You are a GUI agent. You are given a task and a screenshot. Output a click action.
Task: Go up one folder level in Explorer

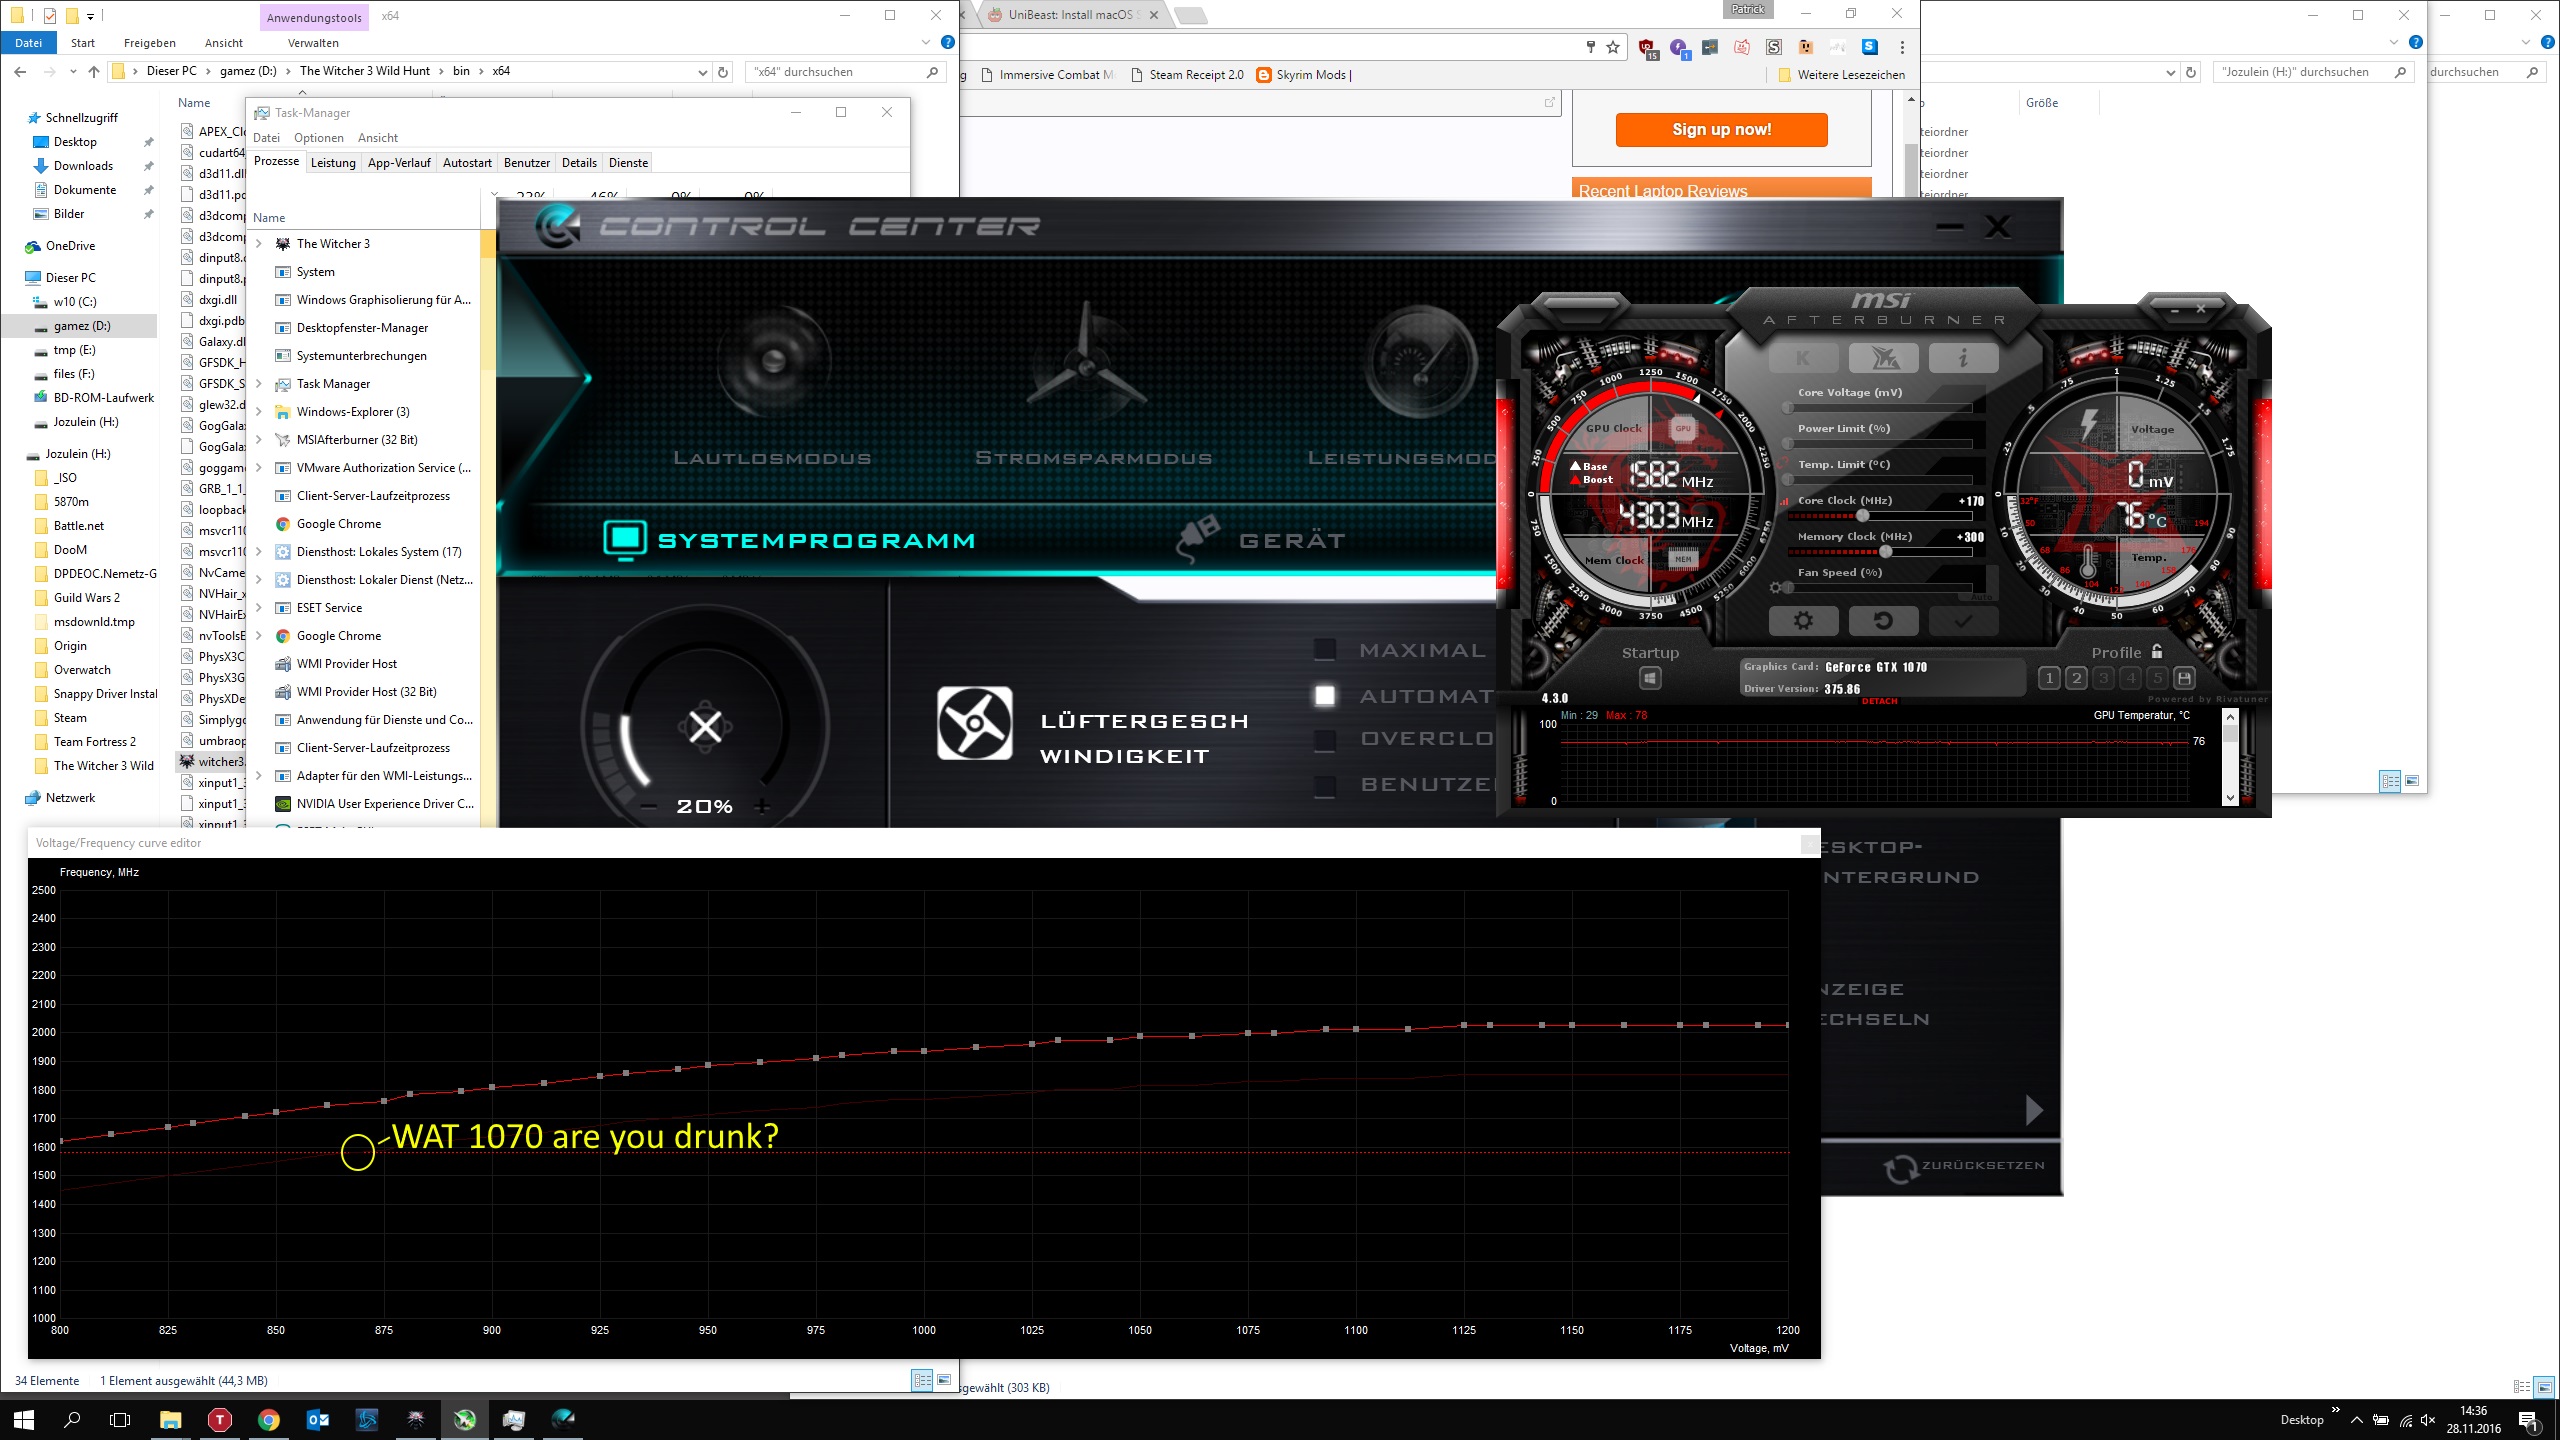(94, 72)
